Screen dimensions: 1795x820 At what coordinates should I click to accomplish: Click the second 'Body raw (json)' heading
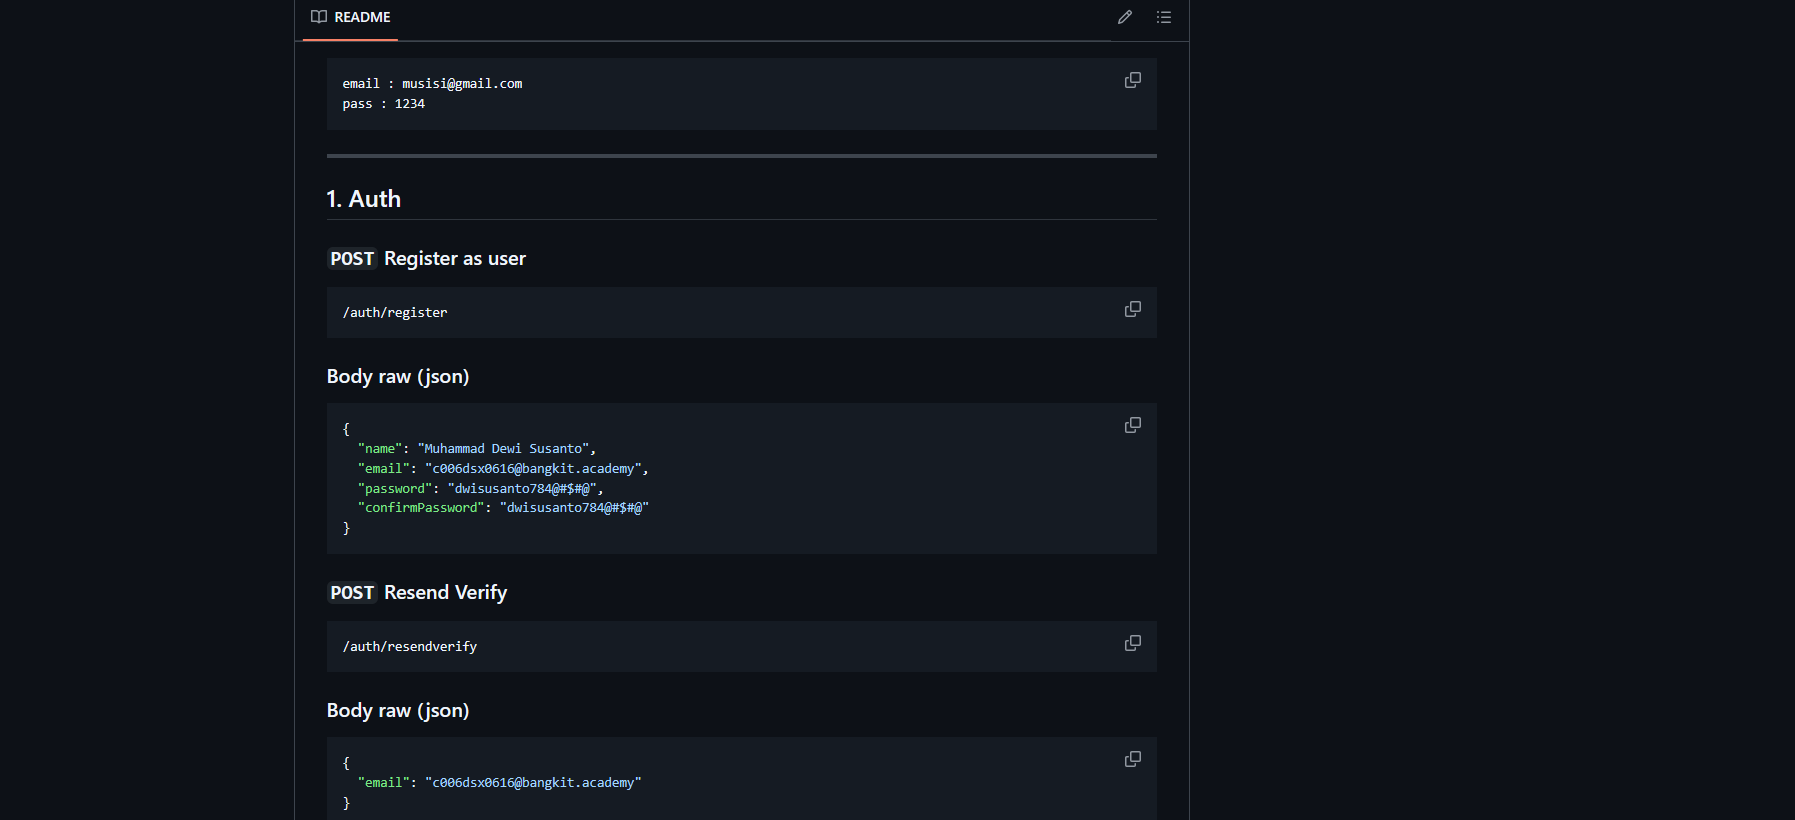coord(398,711)
